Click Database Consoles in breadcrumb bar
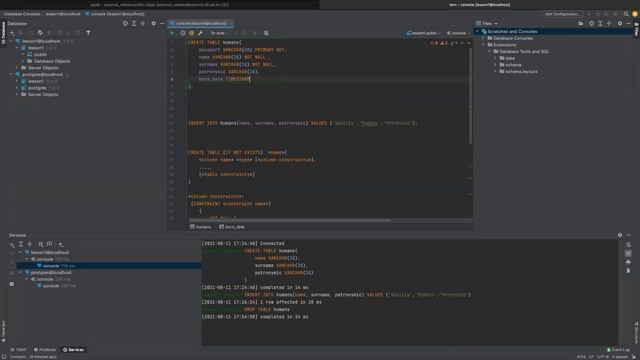 (22, 14)
